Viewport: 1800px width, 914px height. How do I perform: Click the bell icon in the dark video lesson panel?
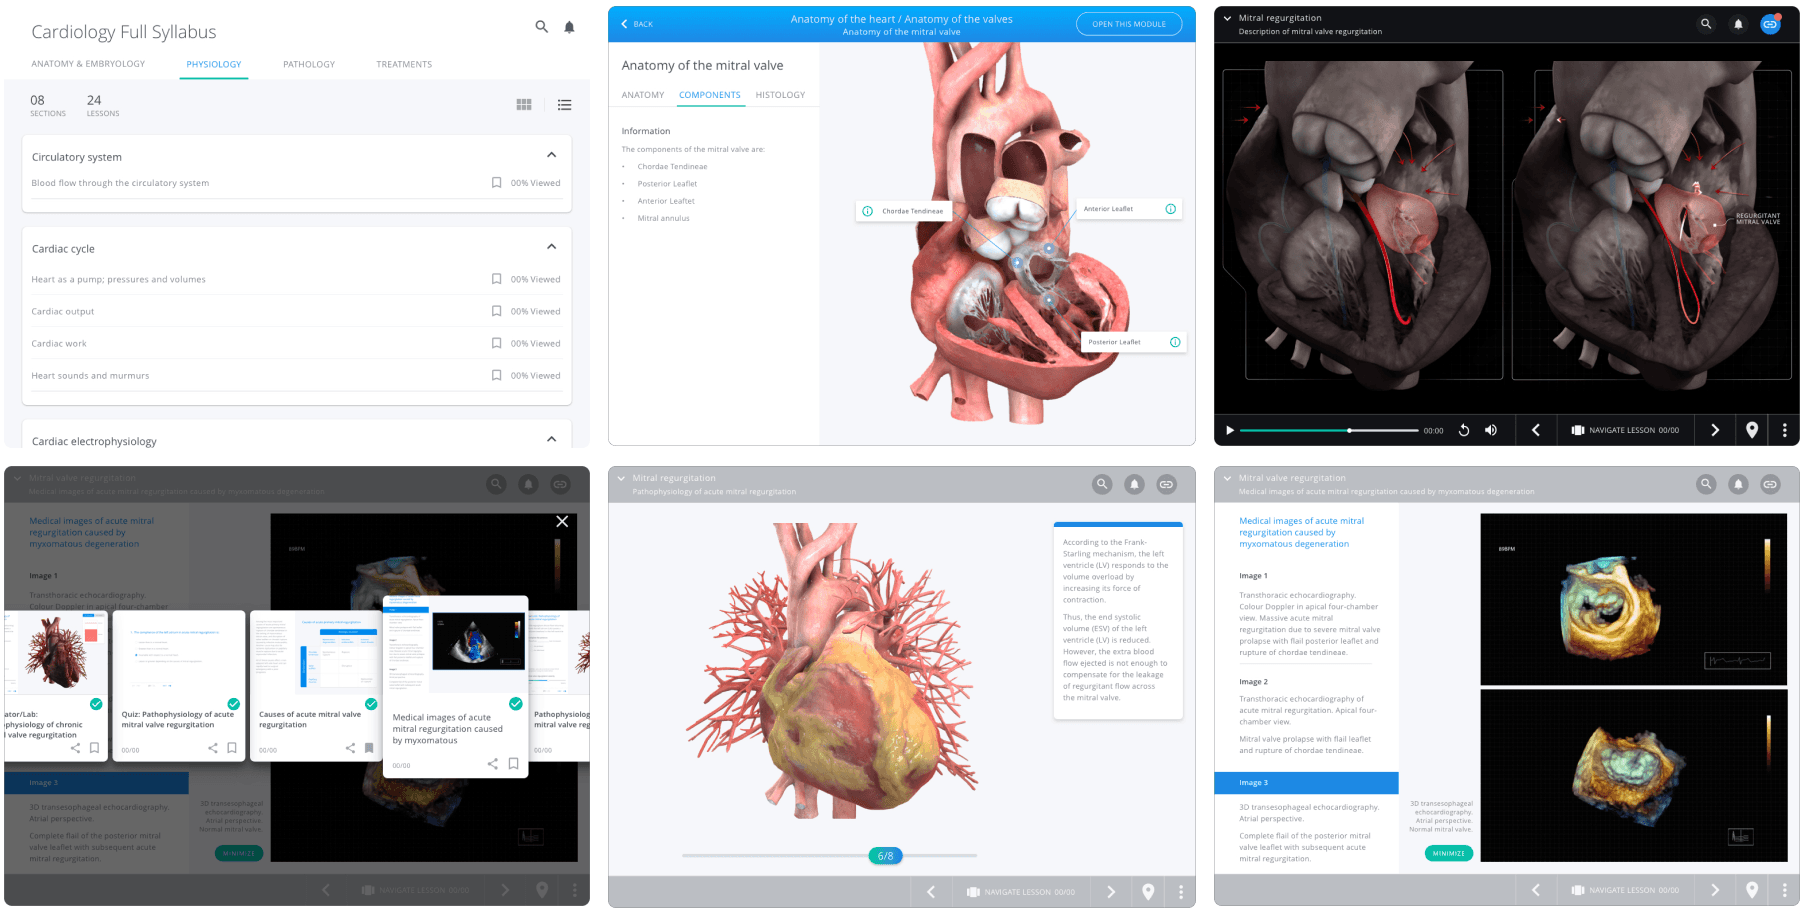point(1738,24)
